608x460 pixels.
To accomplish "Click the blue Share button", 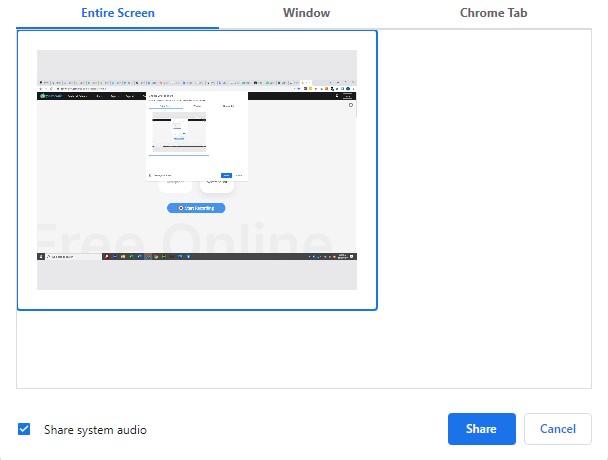I will [x=482, y=429].
